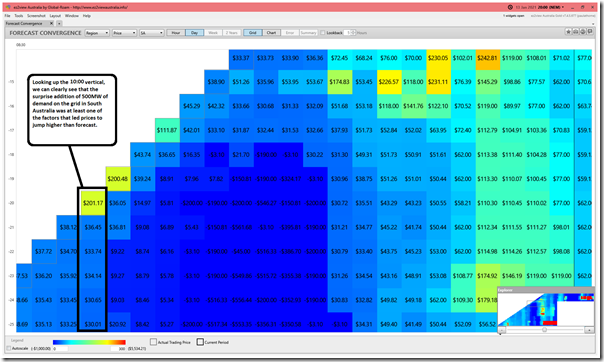Select the 2 Years range button
The image size is (604, 362).
click(231, 33)
